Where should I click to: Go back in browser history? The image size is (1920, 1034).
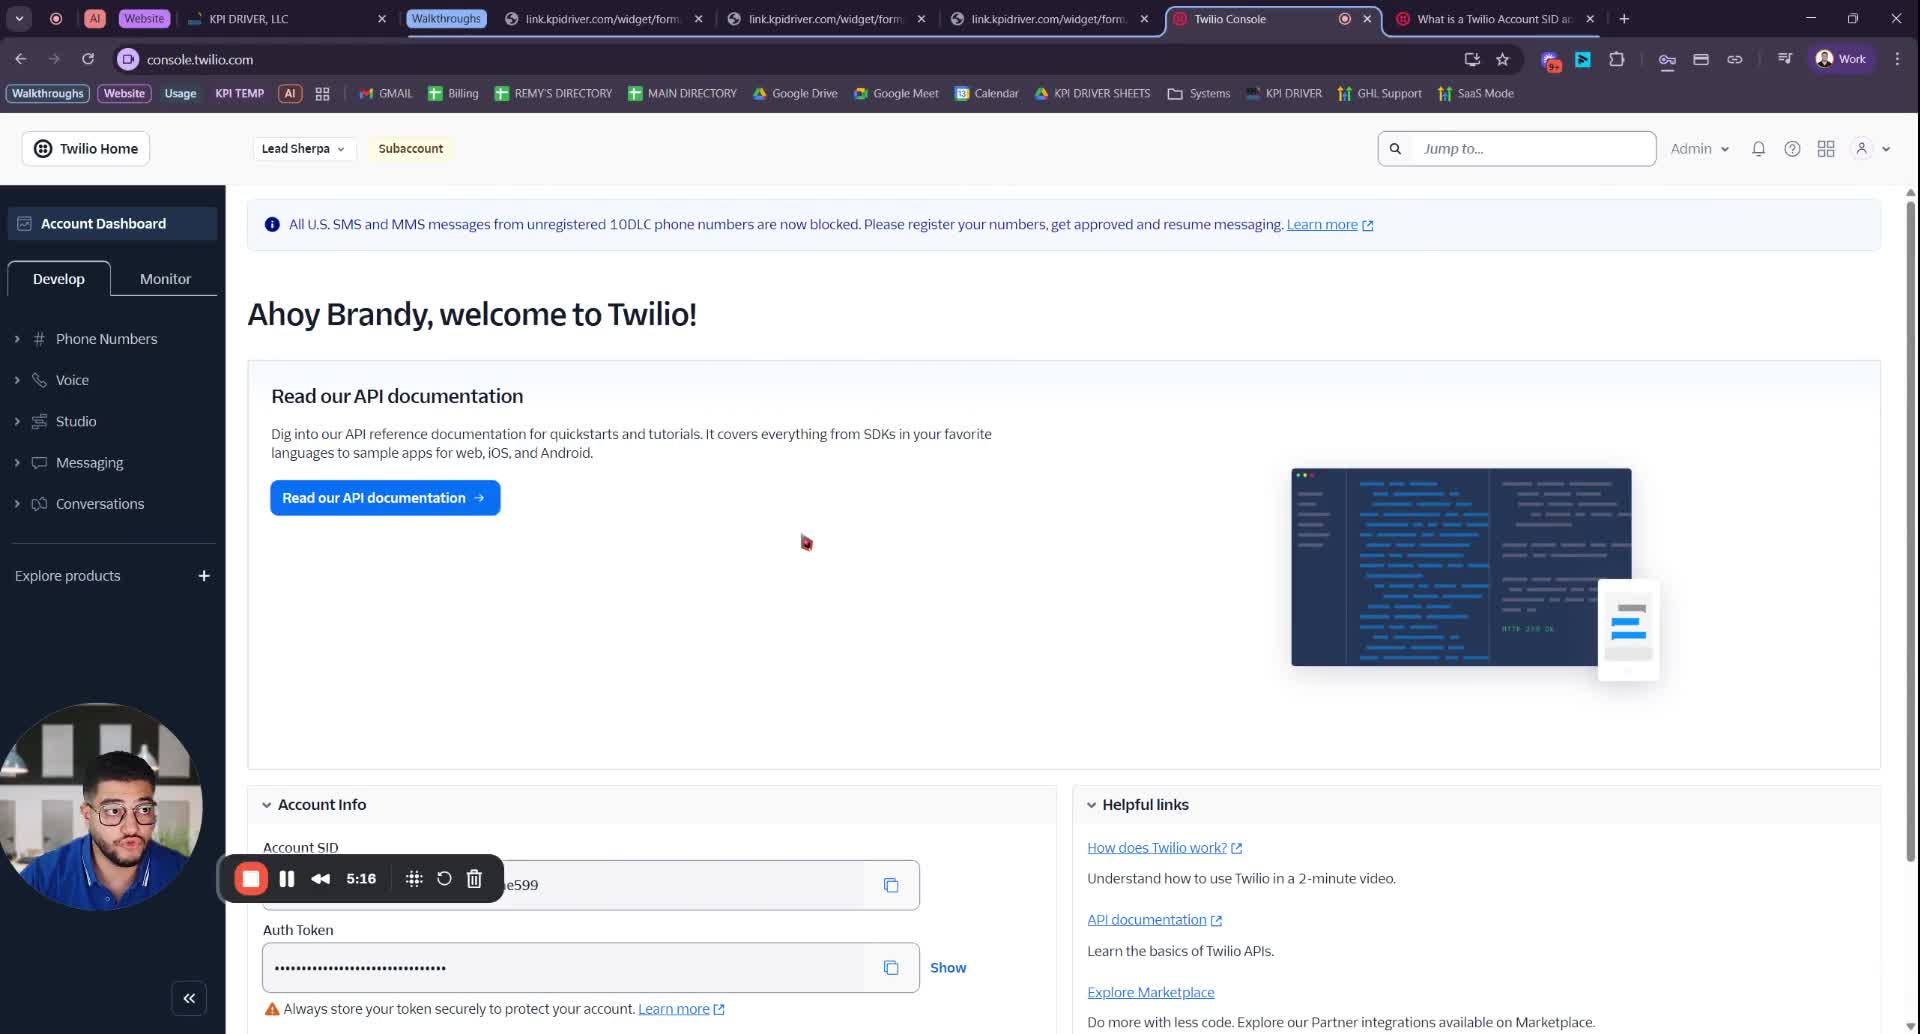pyautogui.click(x=21, y=59)
